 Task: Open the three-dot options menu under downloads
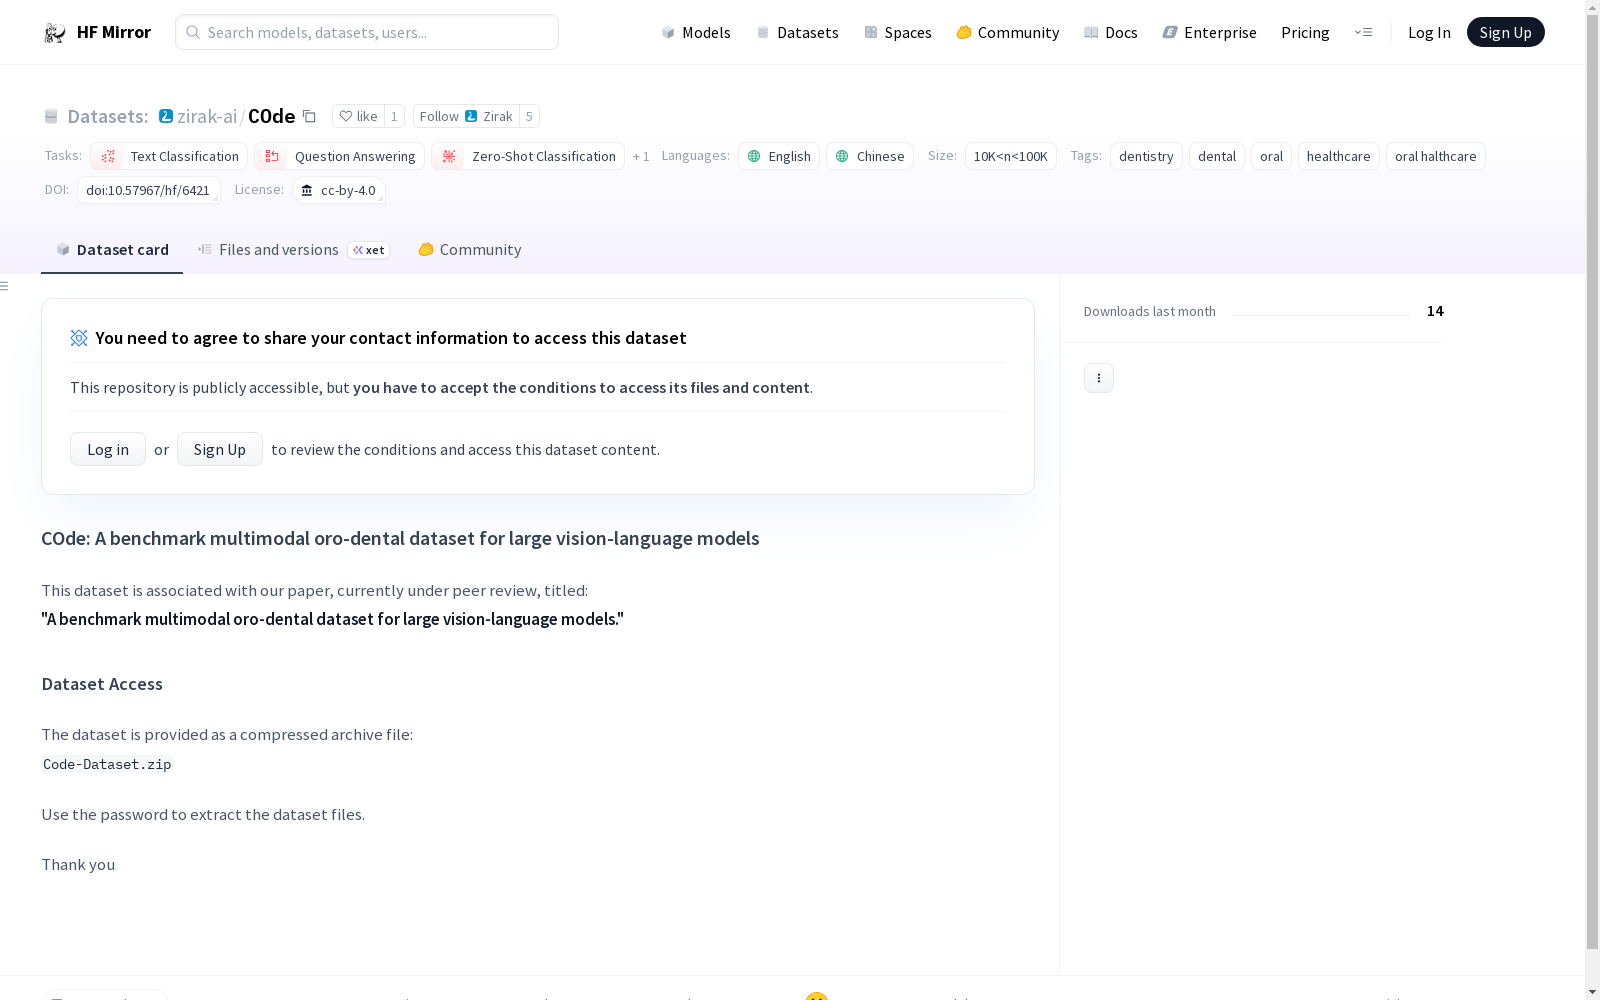click(x=1099, y=378)
